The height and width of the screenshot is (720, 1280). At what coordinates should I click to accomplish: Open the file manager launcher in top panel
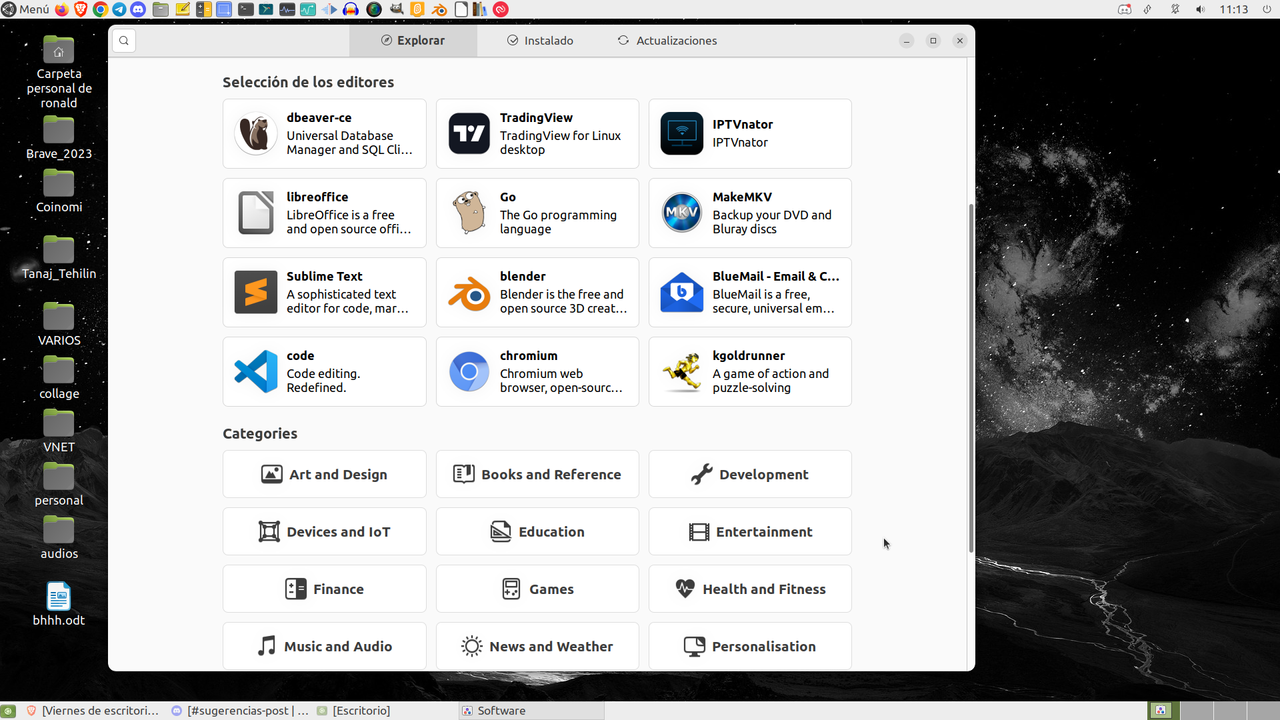click(x=160, y=9)
